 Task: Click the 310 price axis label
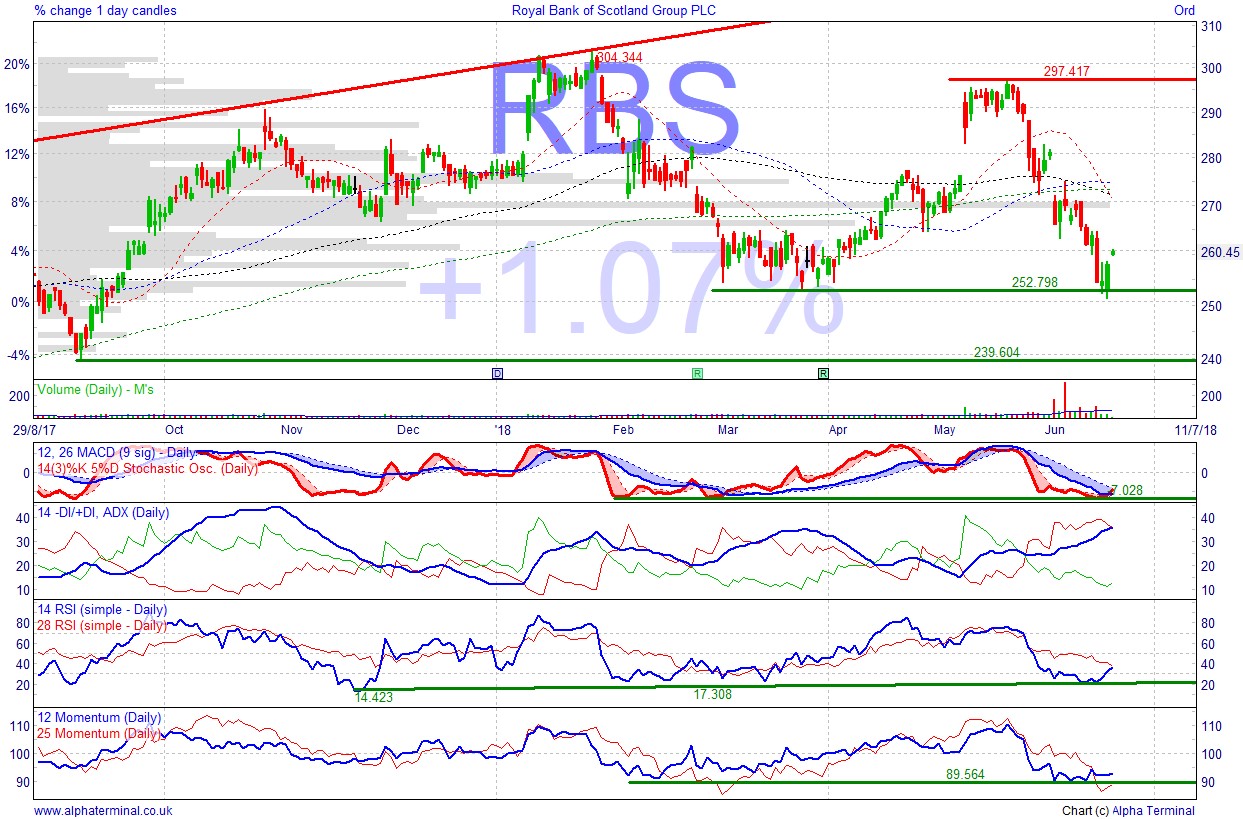tap(1211, 27)
